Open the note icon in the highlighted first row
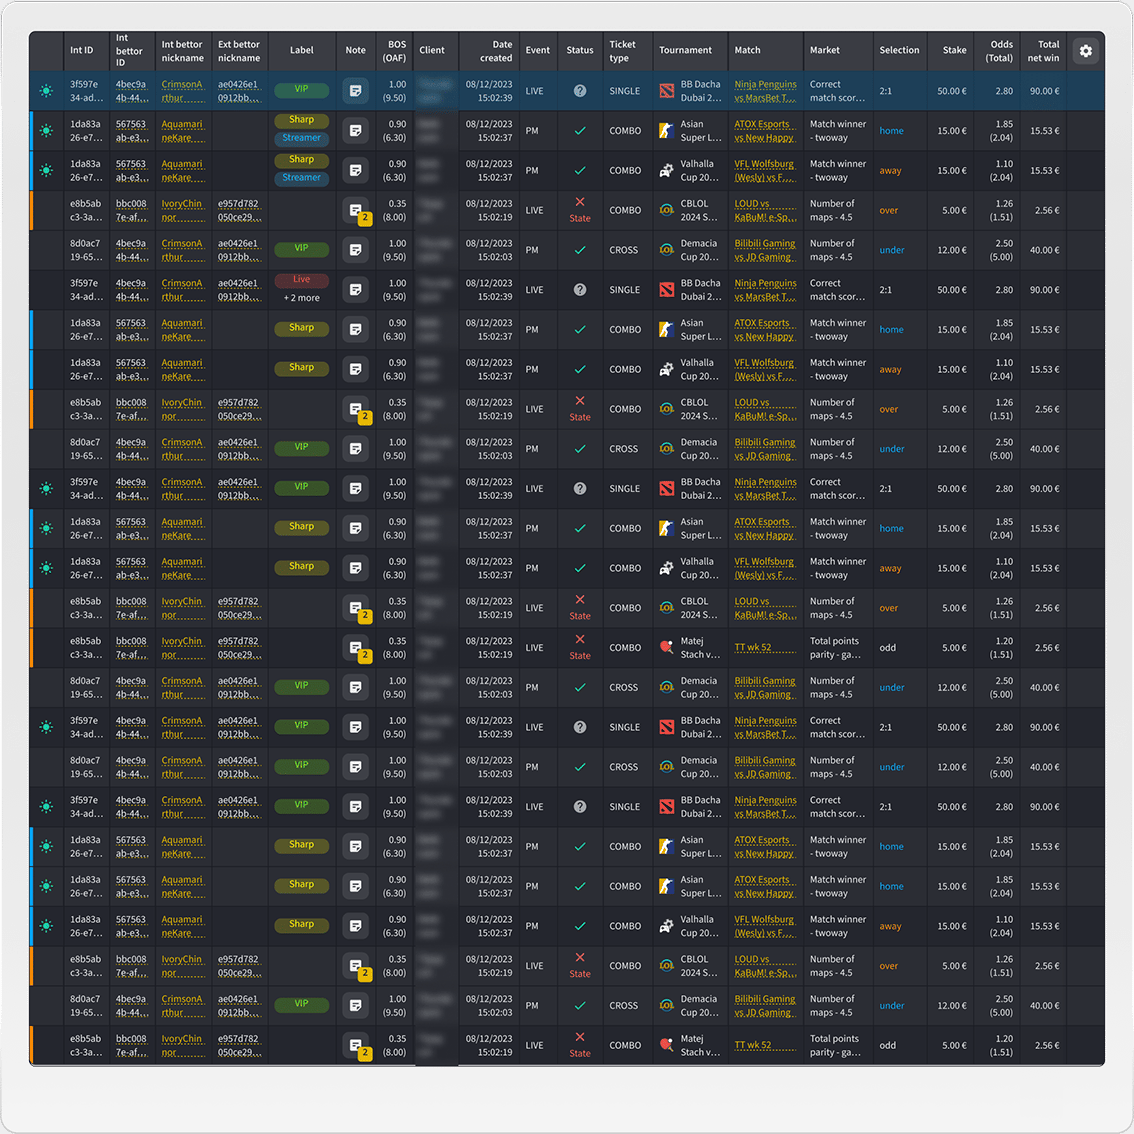Screen dimensions: 1134x1134 pos(355,91)
